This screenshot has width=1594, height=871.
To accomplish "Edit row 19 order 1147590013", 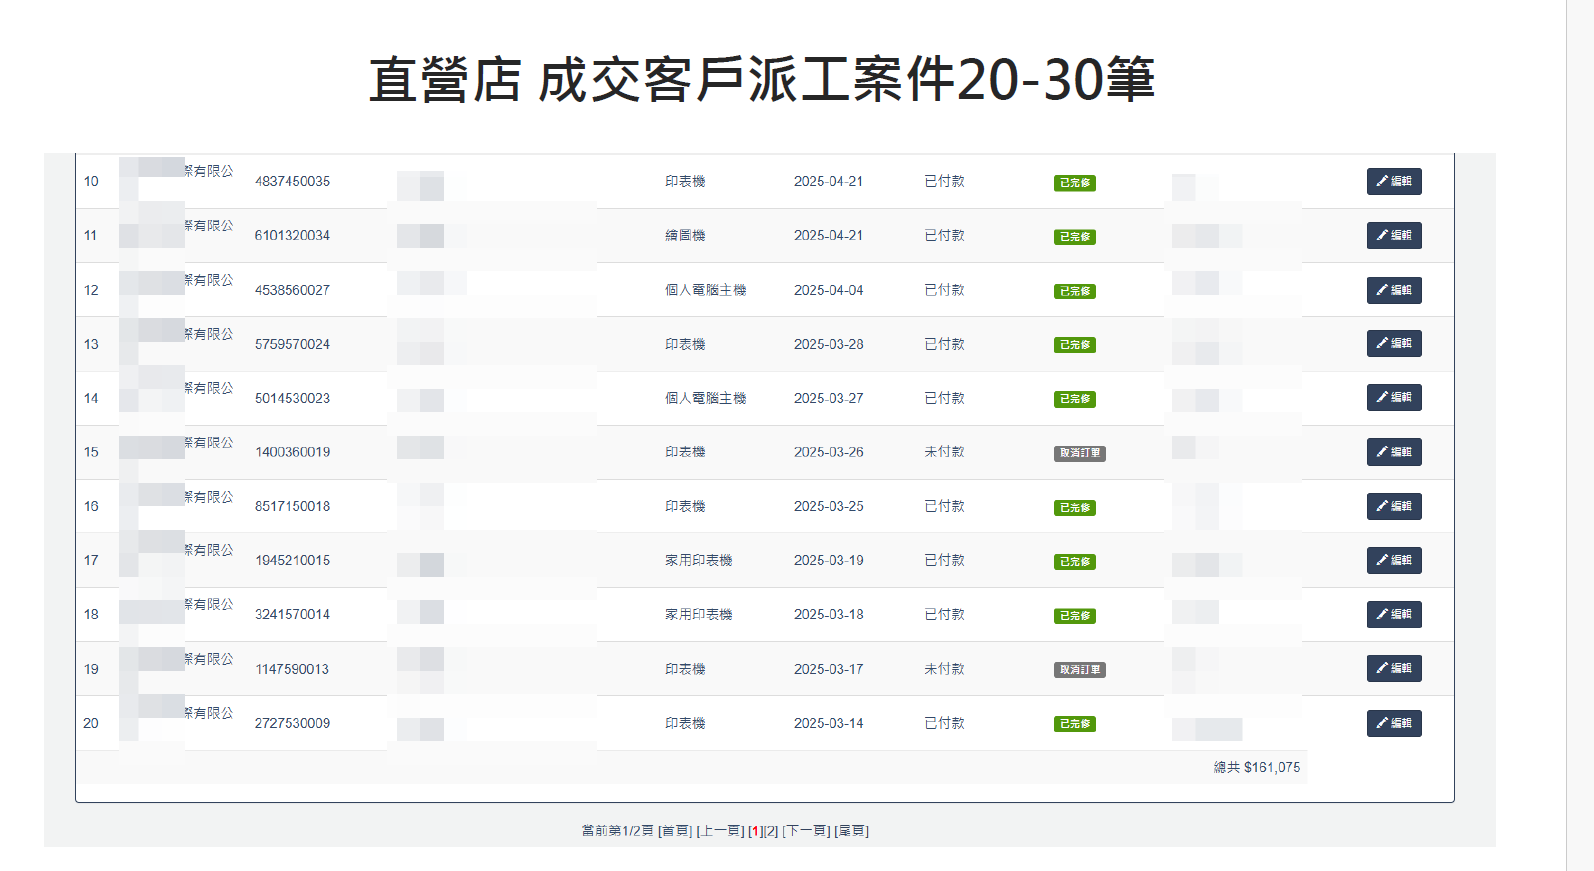I will [1393, 668].
